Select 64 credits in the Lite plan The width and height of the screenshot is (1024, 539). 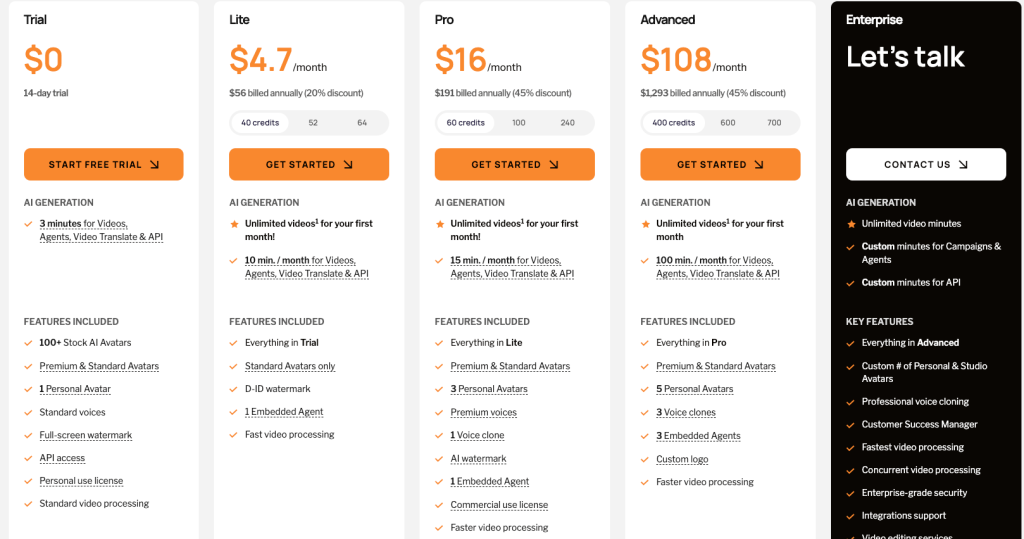click(362, 123)
